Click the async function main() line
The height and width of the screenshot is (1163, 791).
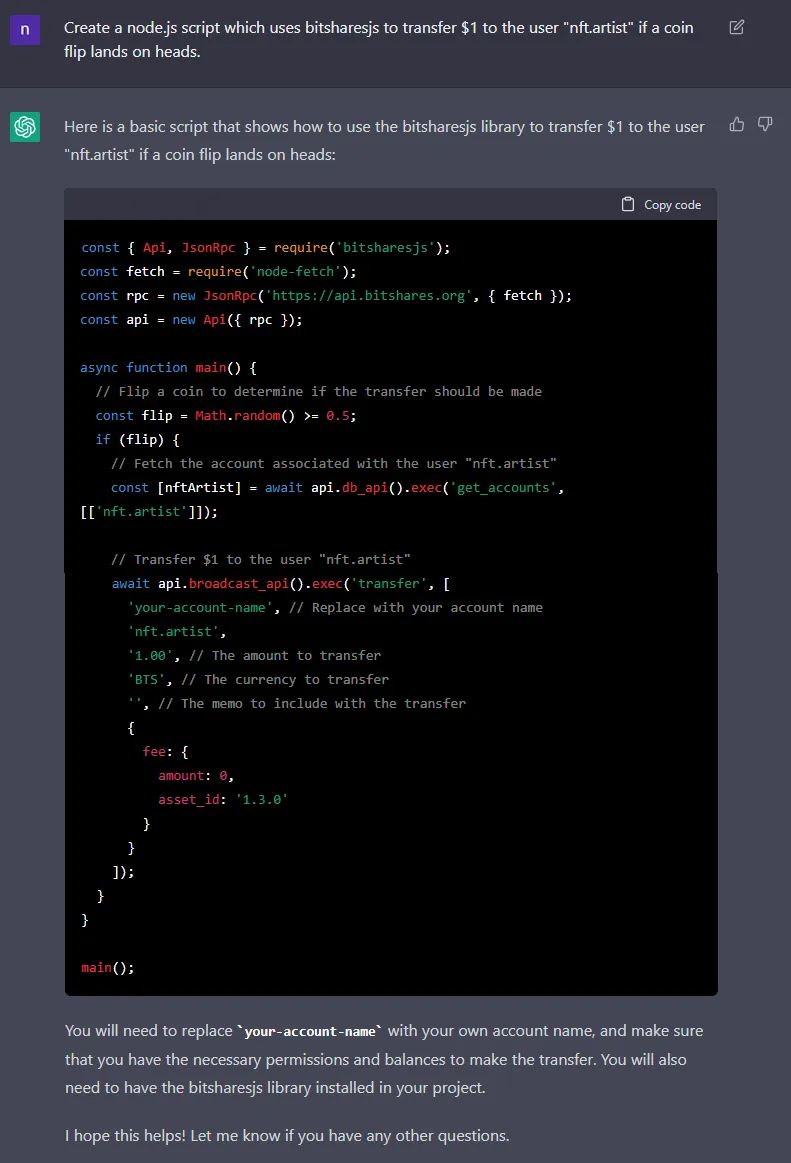(x=168, y=367)
